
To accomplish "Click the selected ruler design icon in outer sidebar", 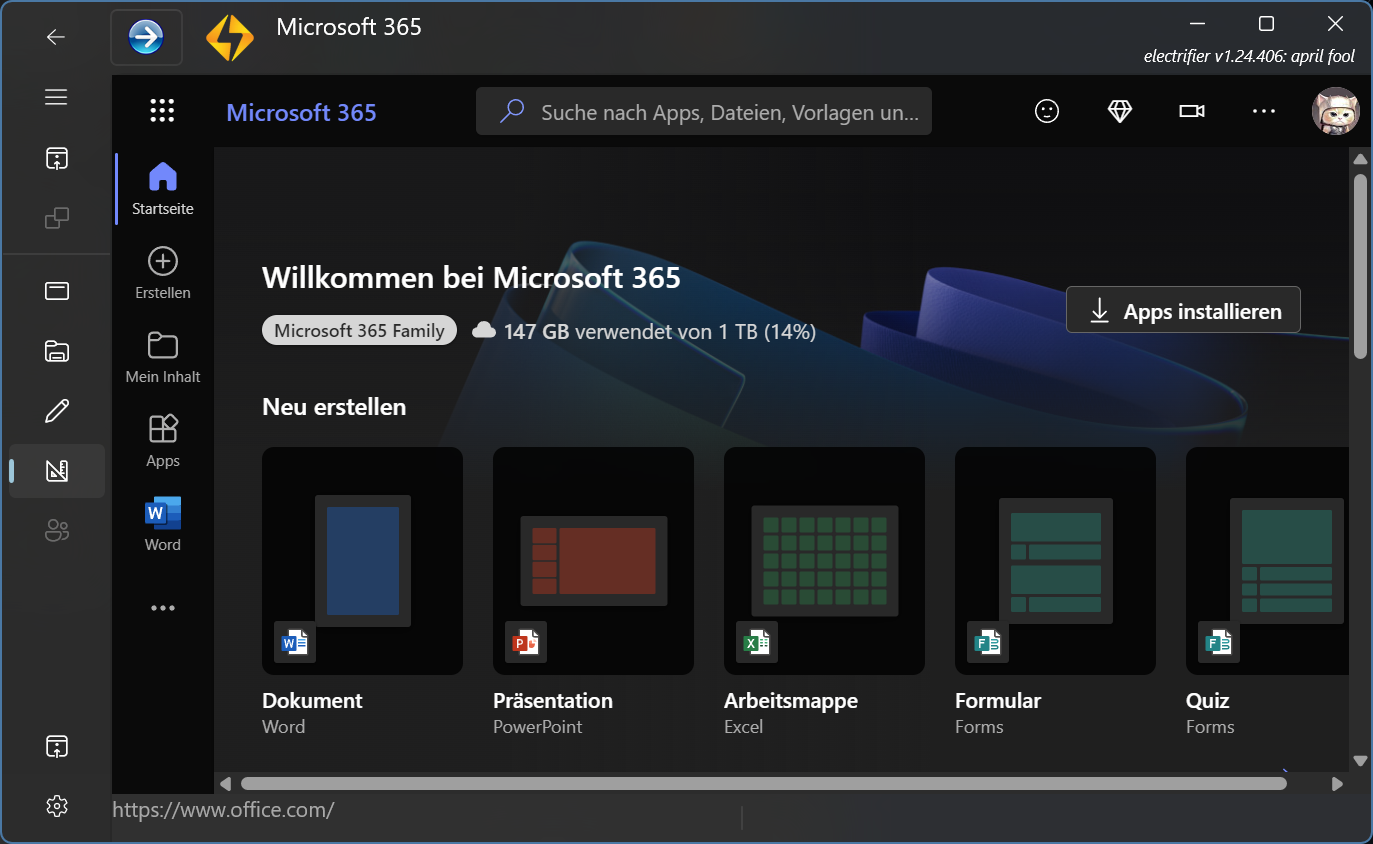I will 57,471.
